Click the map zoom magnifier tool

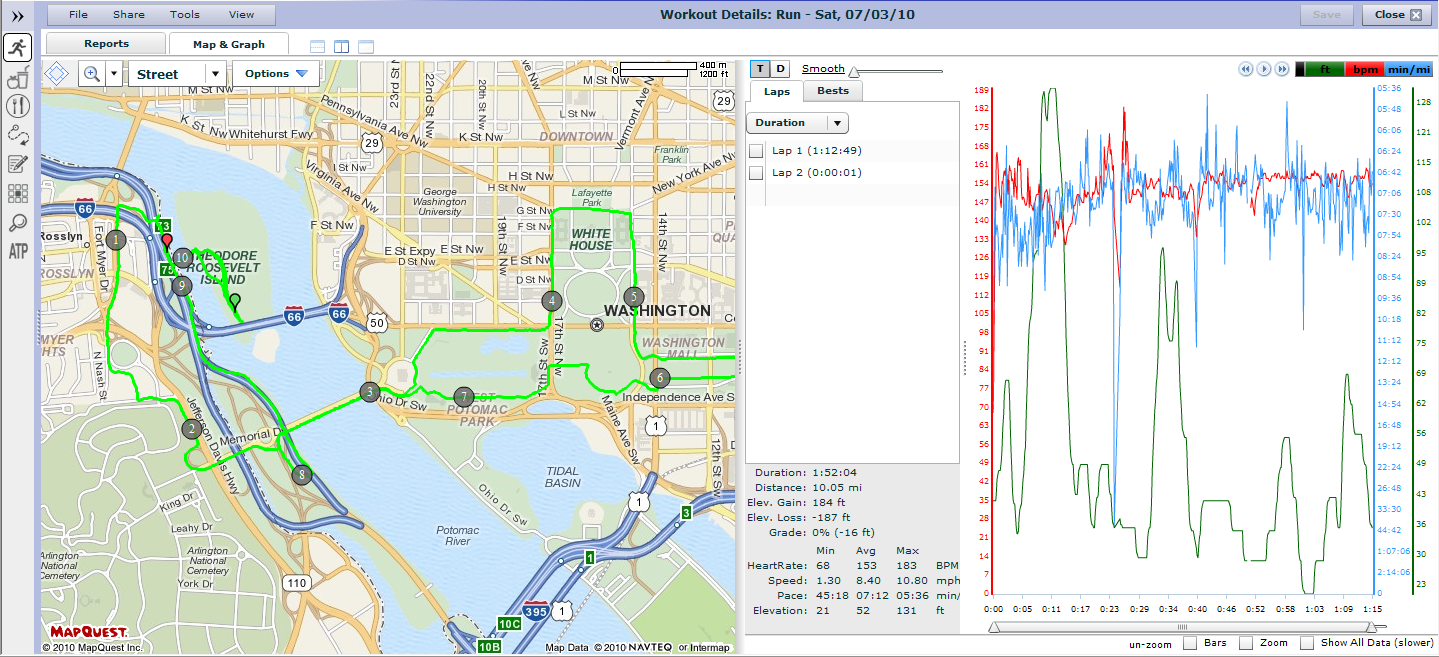92,73
